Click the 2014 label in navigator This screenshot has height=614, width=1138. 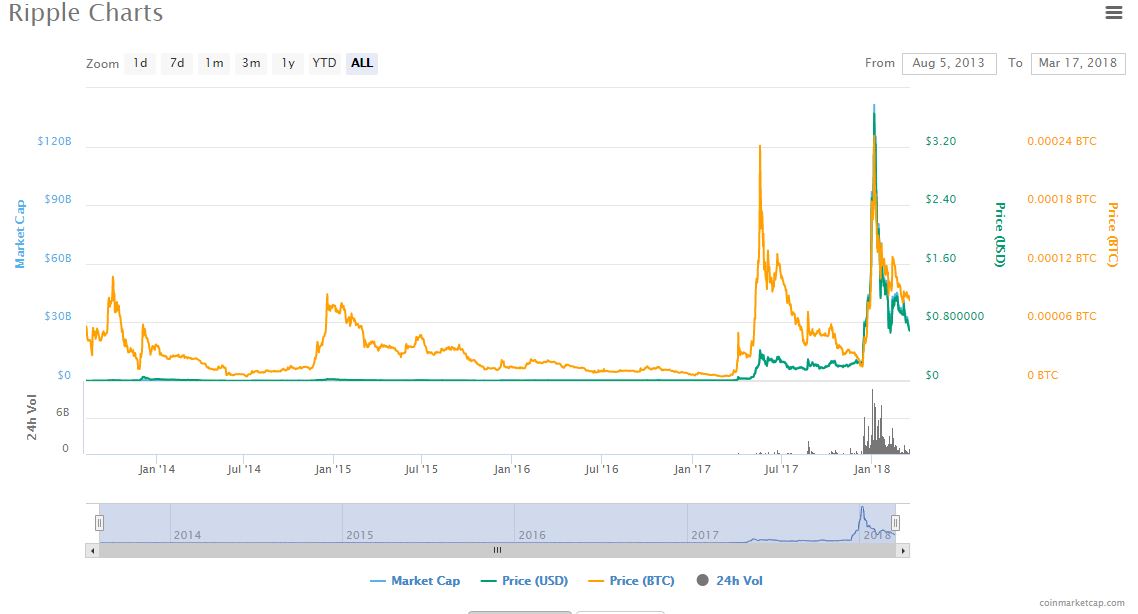point(187,535)
